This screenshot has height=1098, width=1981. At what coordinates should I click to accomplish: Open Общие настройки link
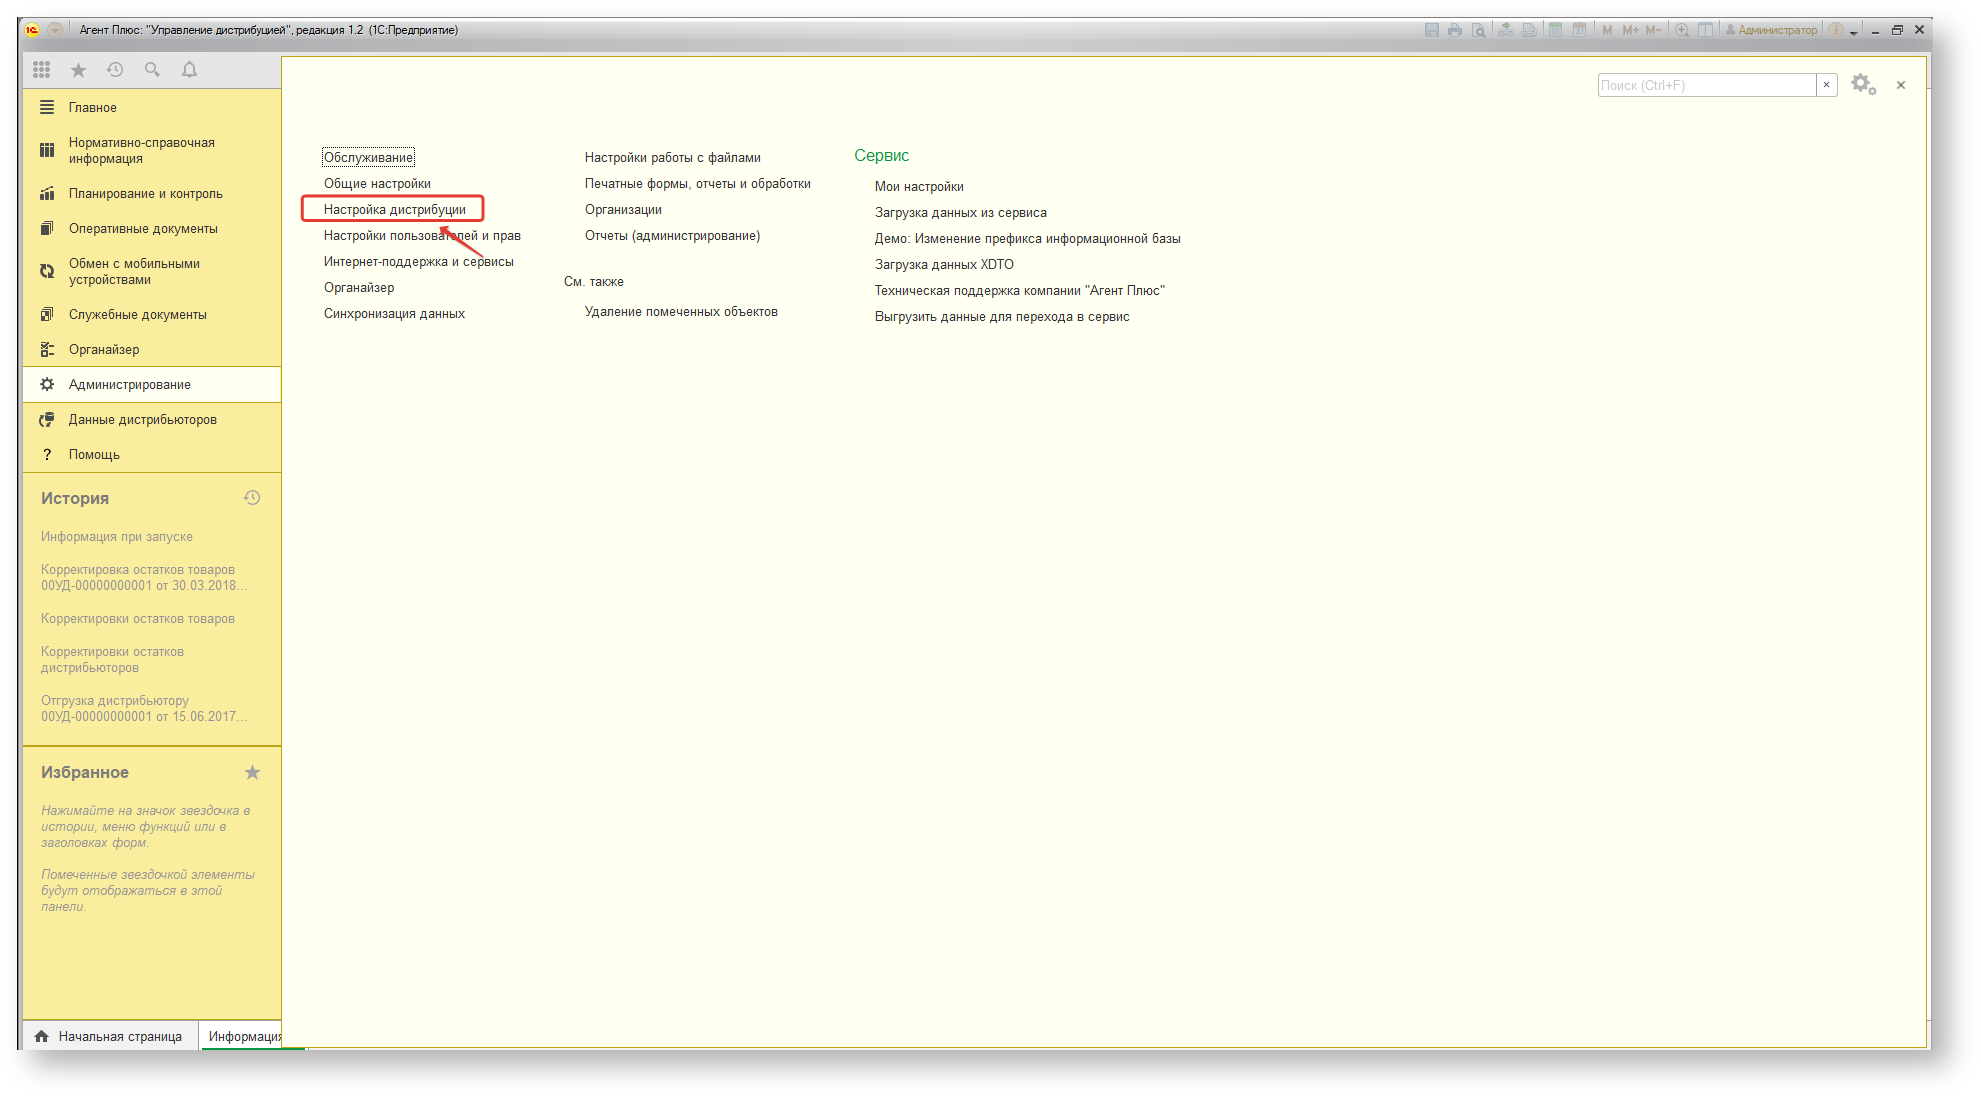pos(377,183)
